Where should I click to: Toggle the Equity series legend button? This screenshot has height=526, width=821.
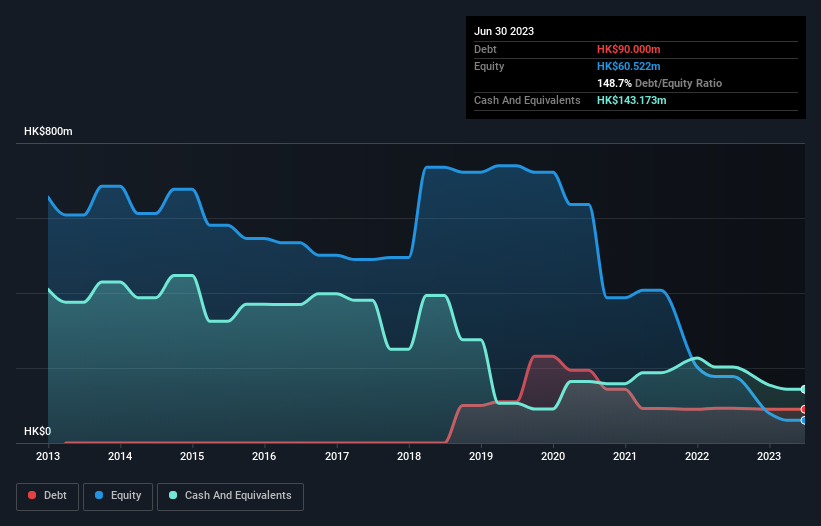coord(118,496)
